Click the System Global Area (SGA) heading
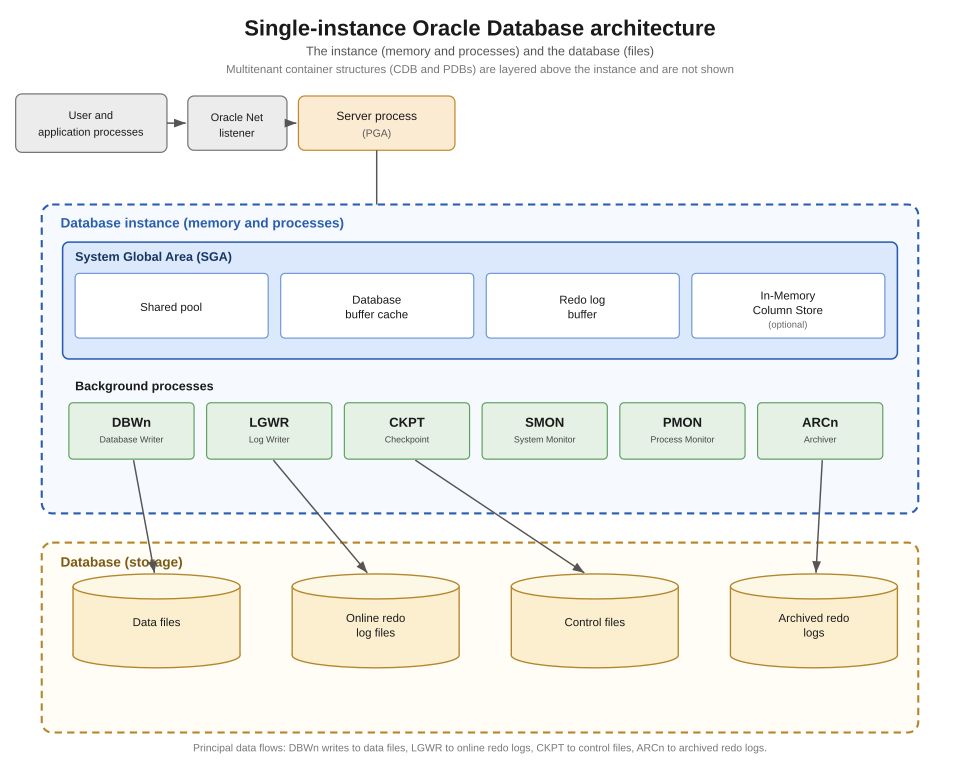Image resolution: width=960 pixels, height=762 pixels. coord(153,257)
